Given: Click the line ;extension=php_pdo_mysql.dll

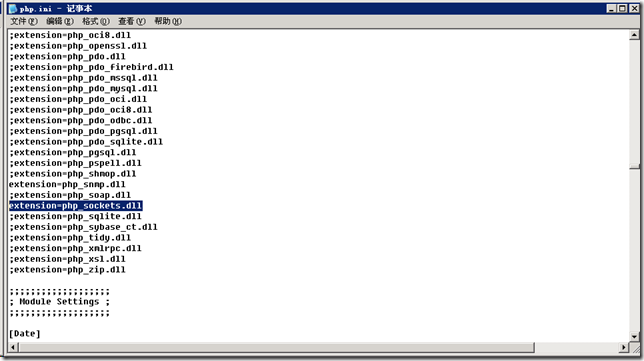Looking at the screenshot, I should tap(83, 89).
